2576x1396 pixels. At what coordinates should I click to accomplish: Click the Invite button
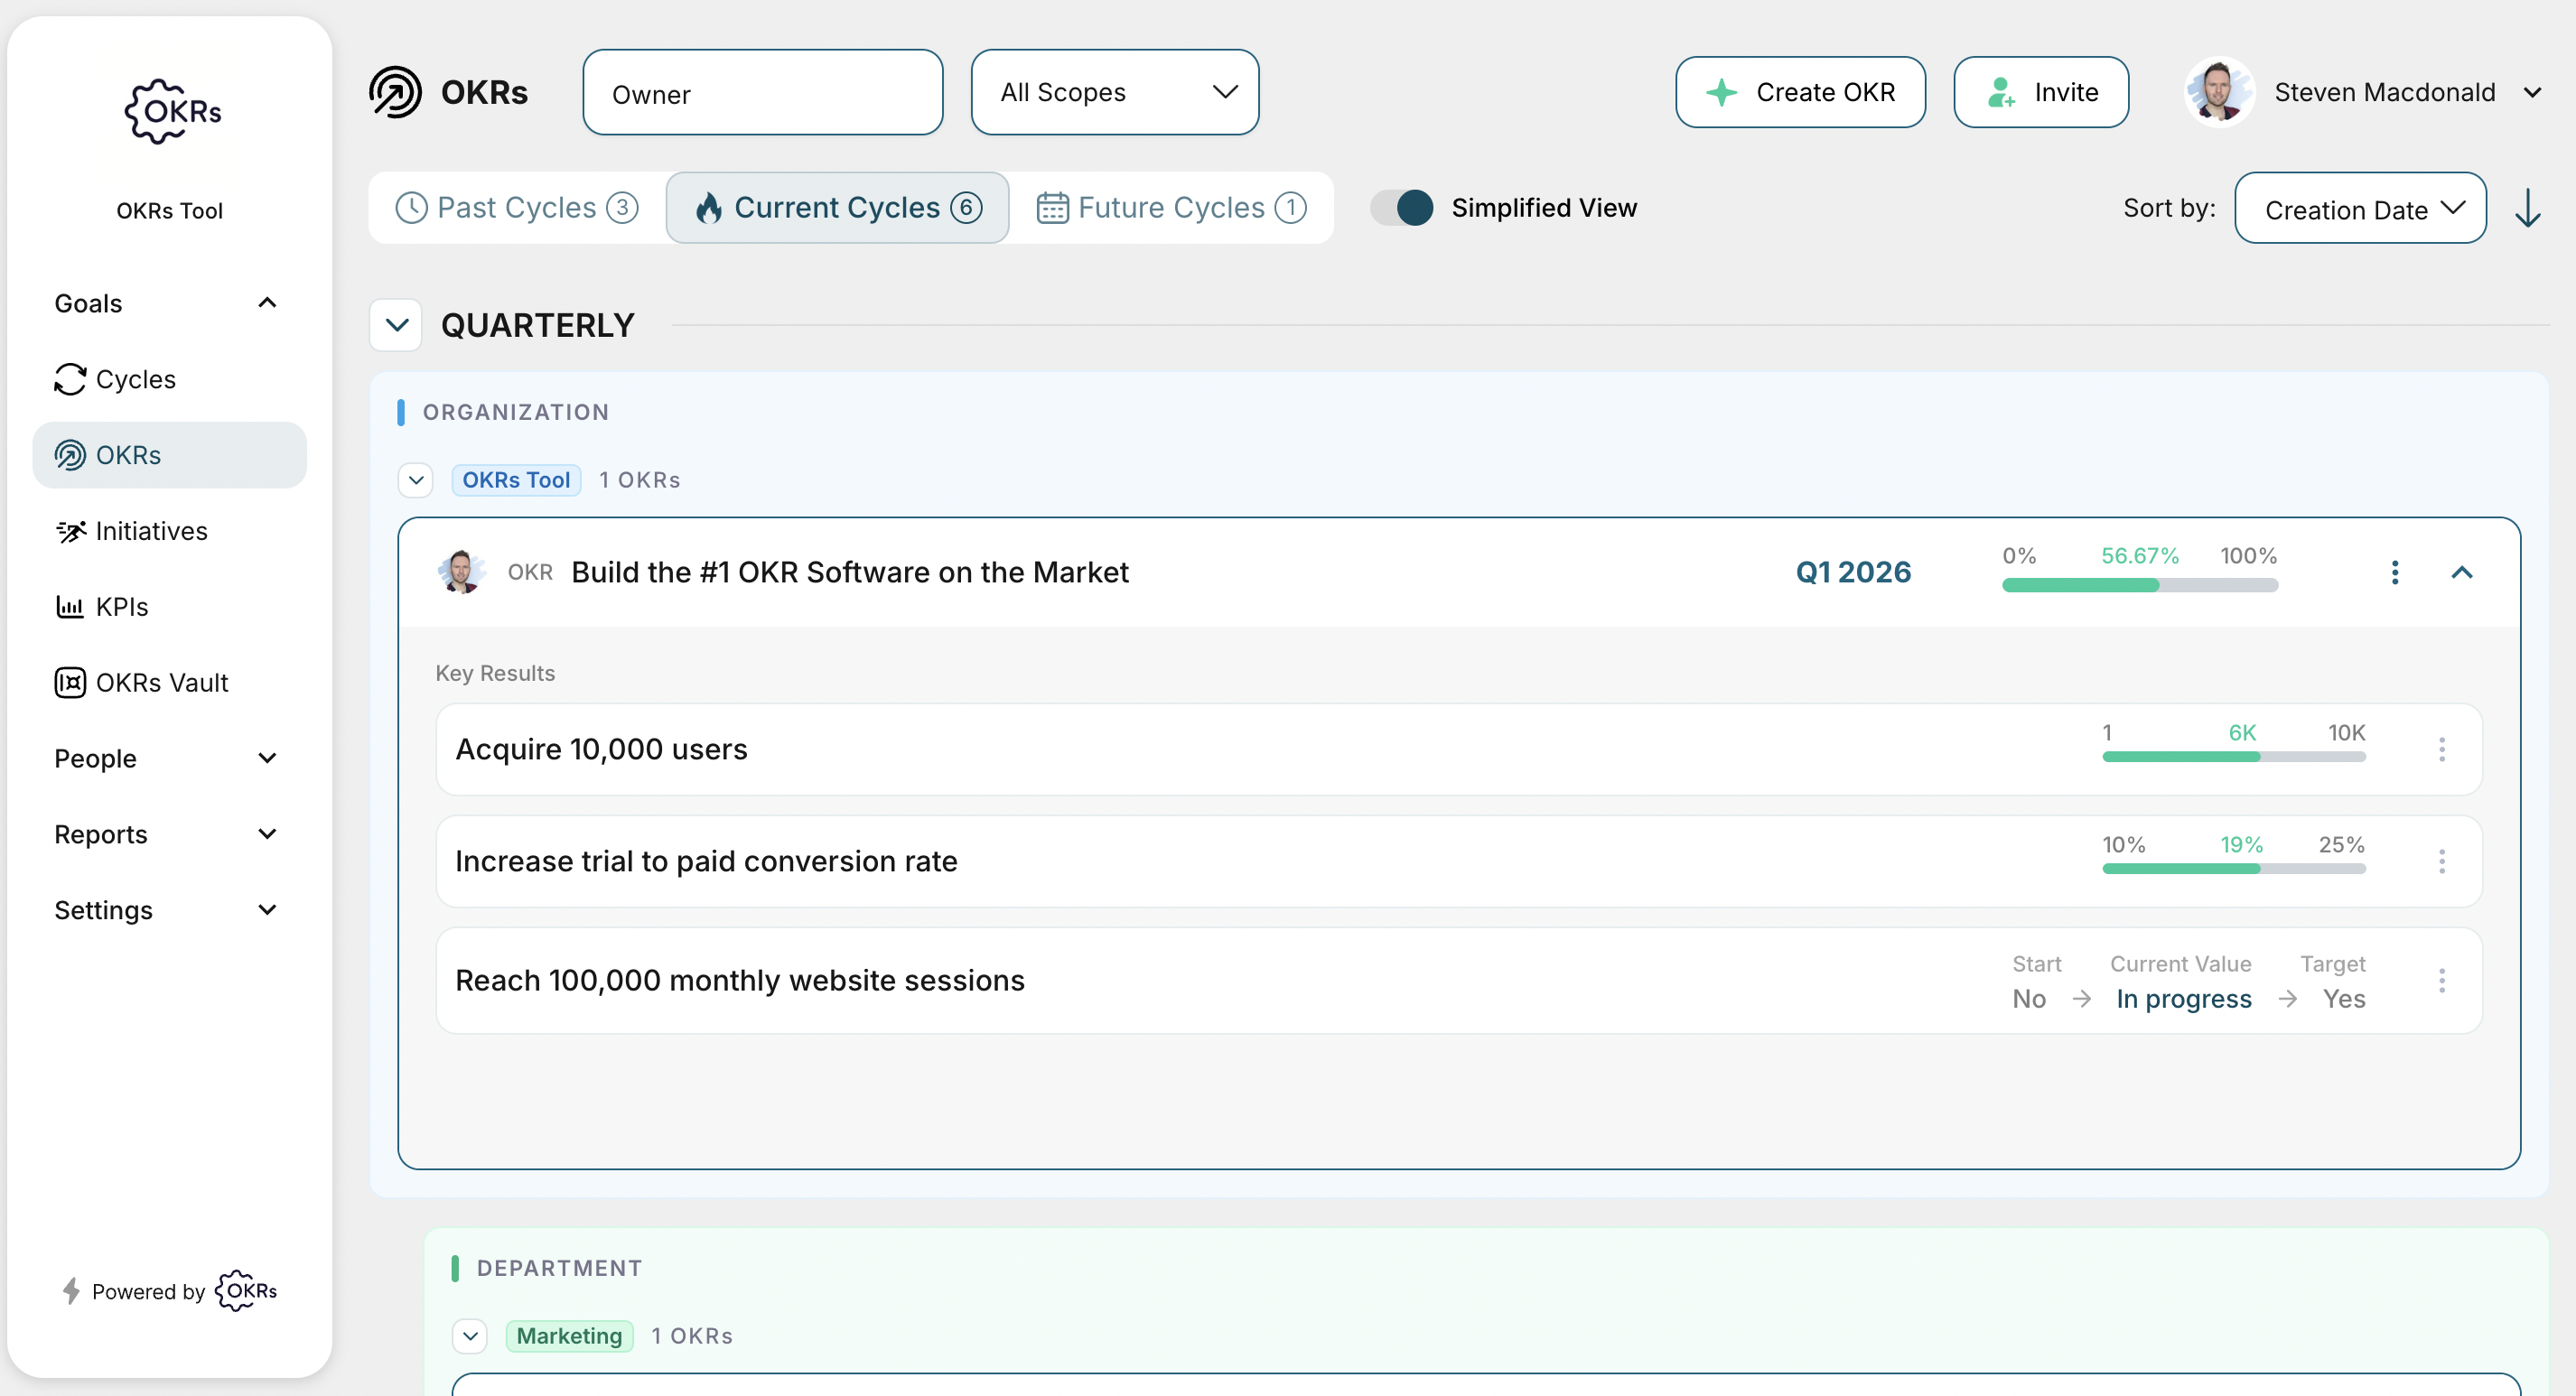(2041, 92)
